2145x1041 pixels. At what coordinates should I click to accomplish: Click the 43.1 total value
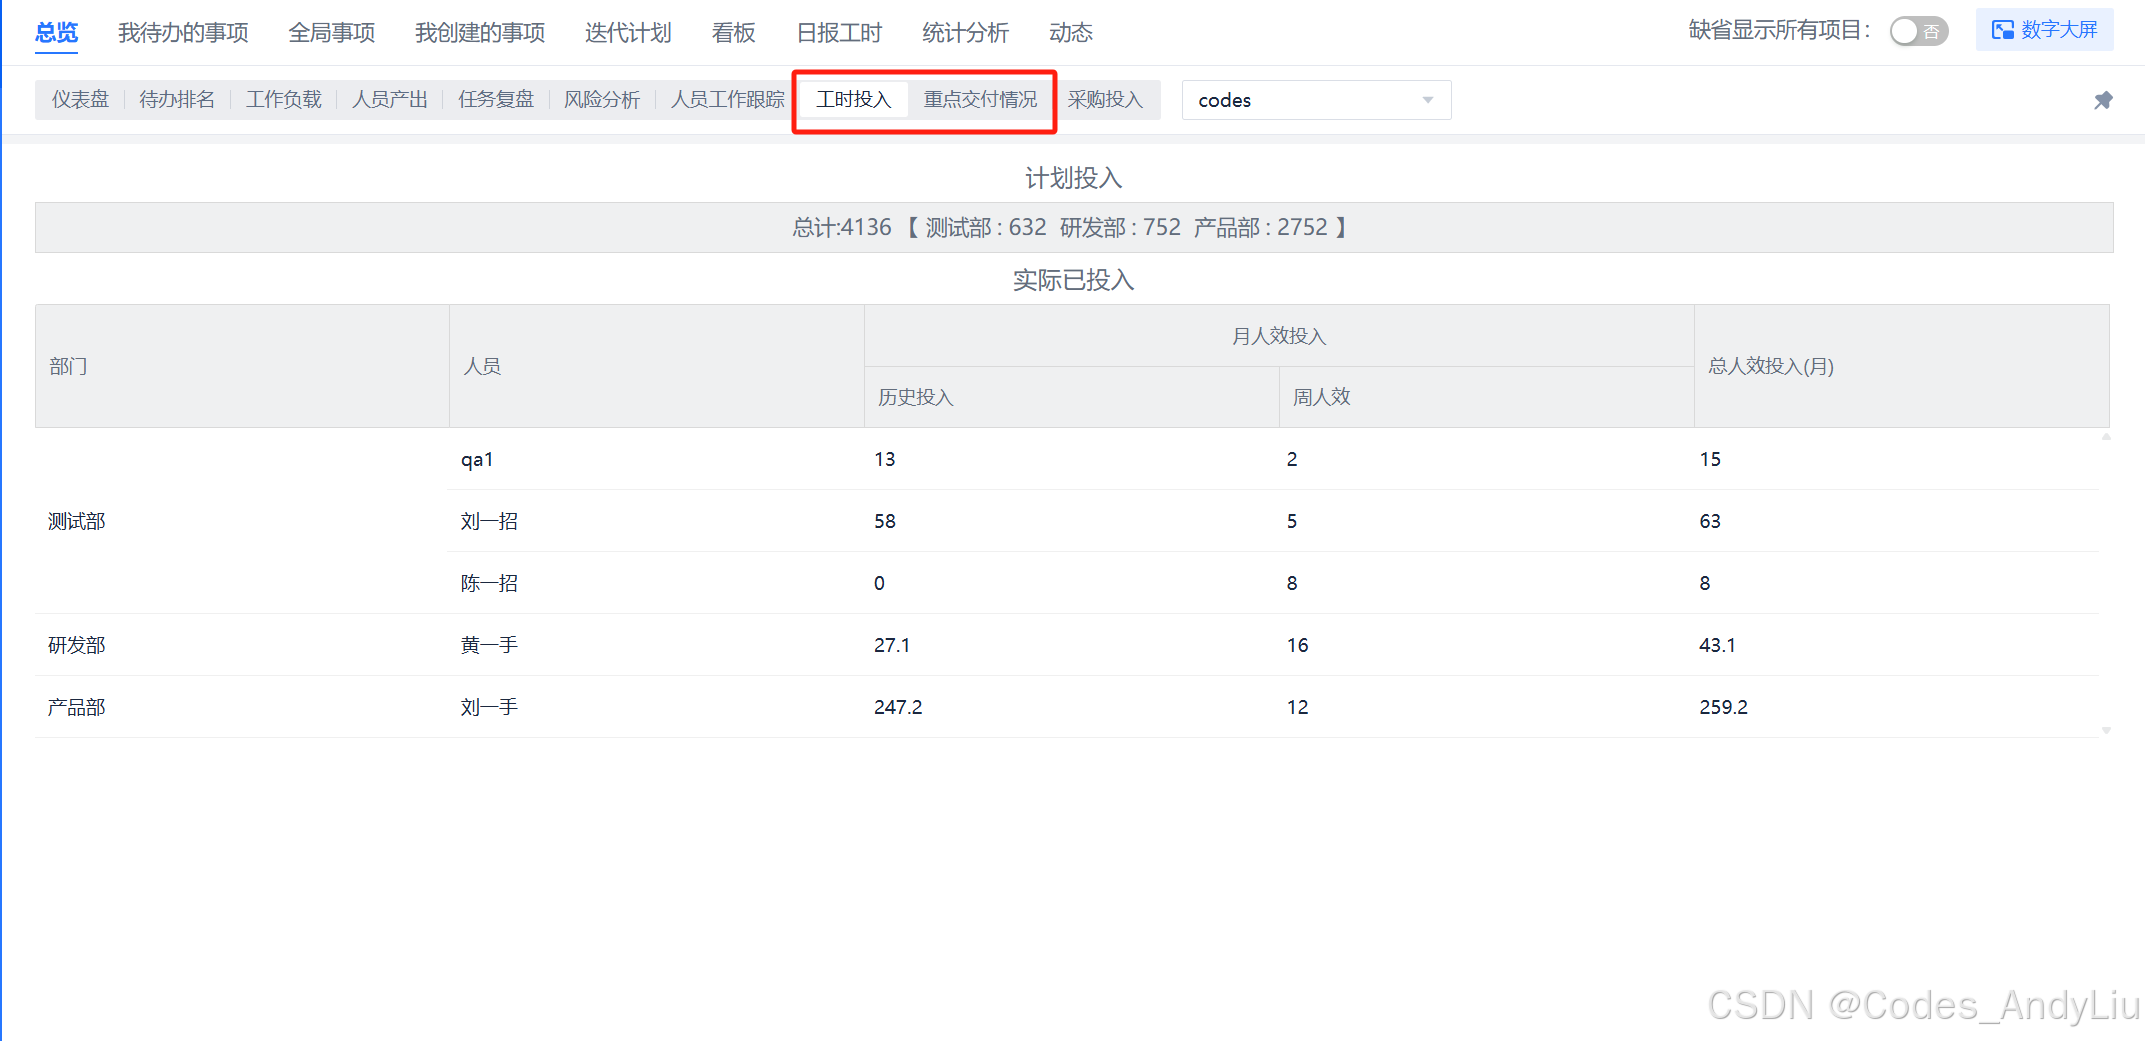tap(1717, 645)
